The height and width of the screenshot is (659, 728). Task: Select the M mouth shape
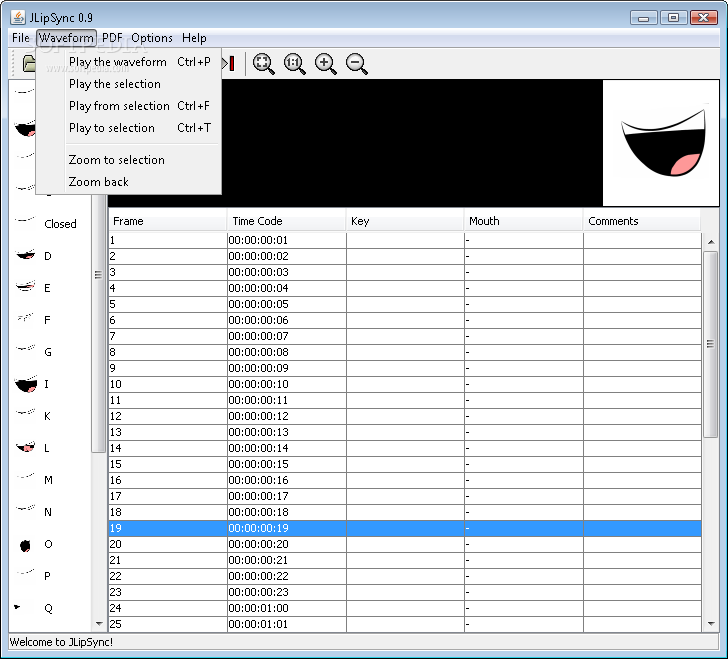pyautogui.click(x=34, y=480)
